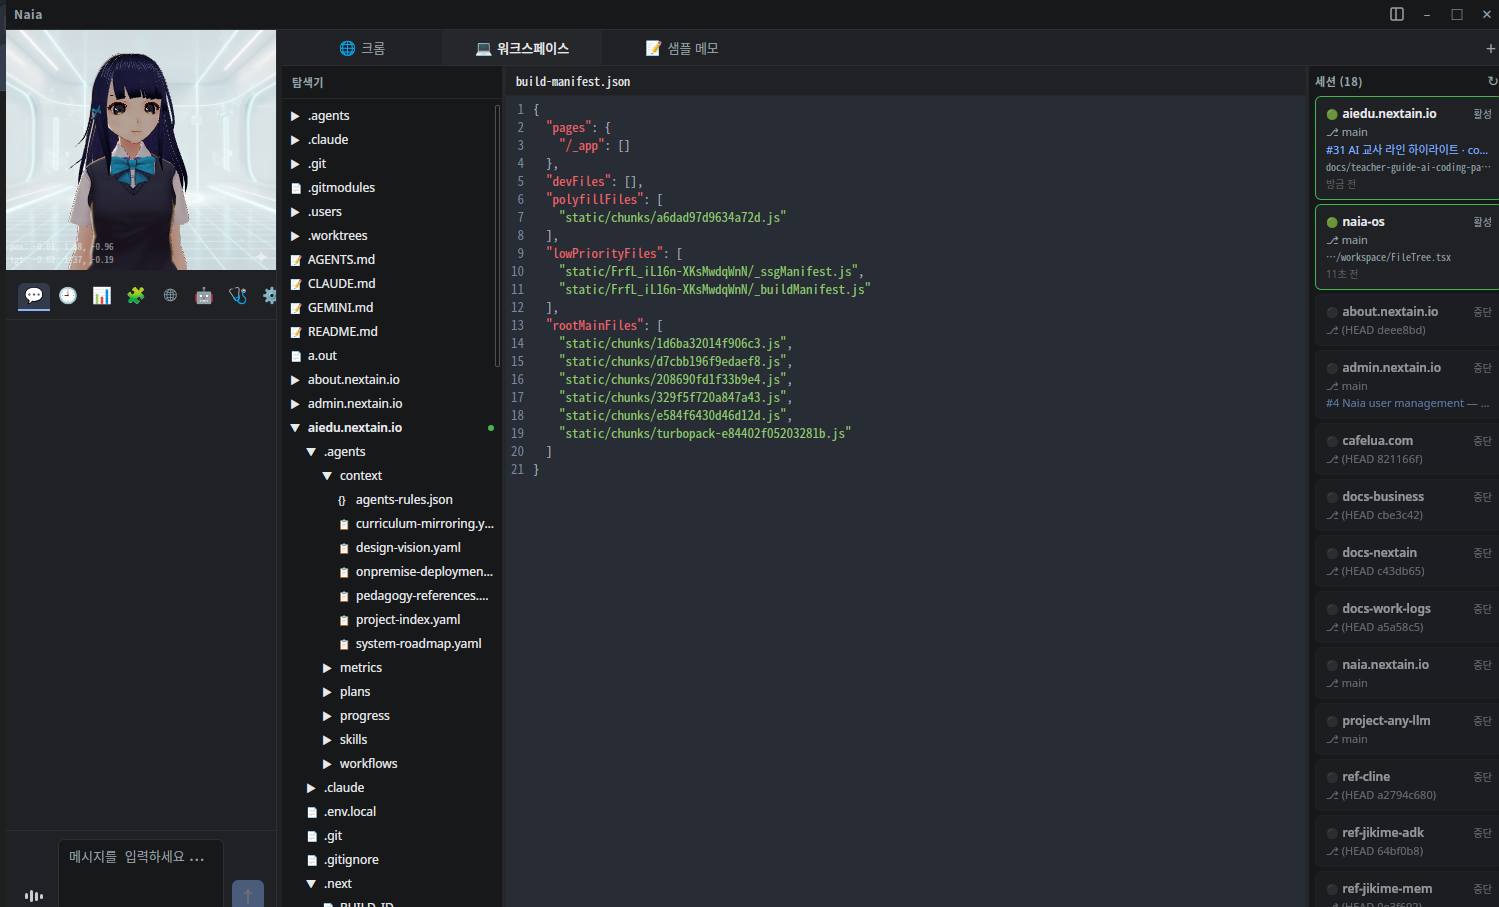This screenshot has width=1499, height=907.
Task: Click the voice waveform icon
Action: pyautogui.click(x=34, y=895)
